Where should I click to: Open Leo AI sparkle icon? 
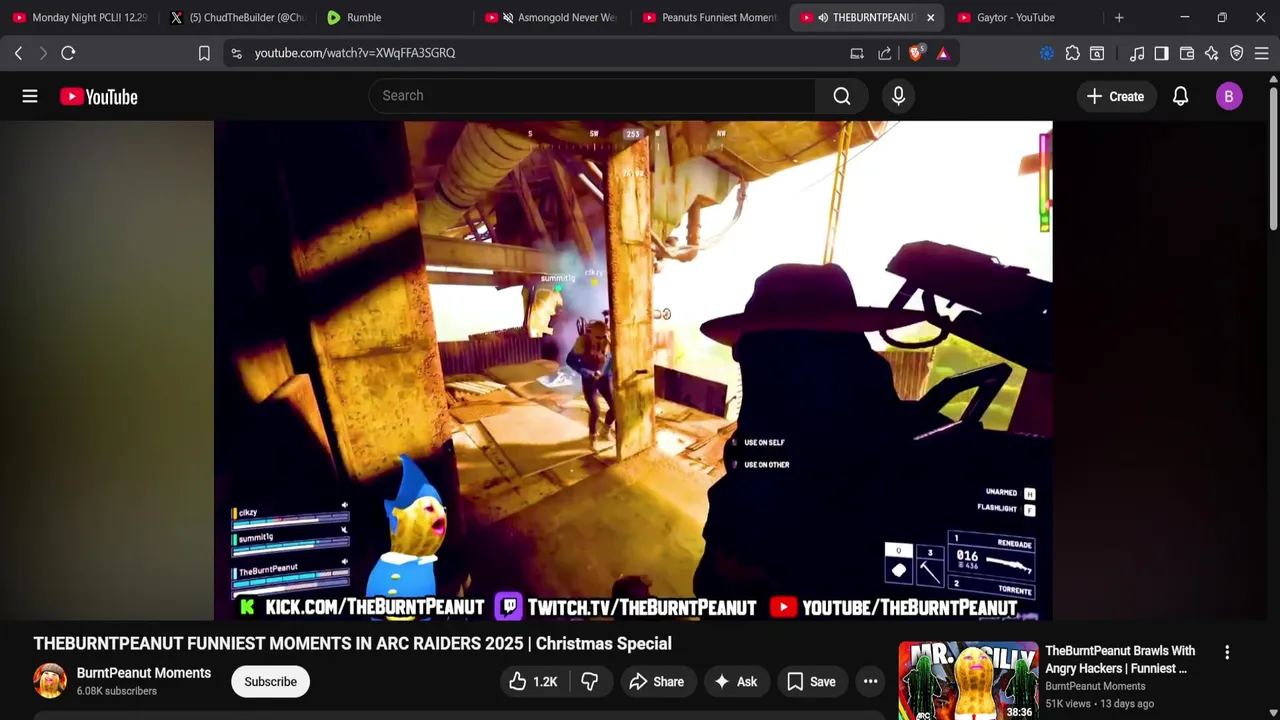[1212, 53]
